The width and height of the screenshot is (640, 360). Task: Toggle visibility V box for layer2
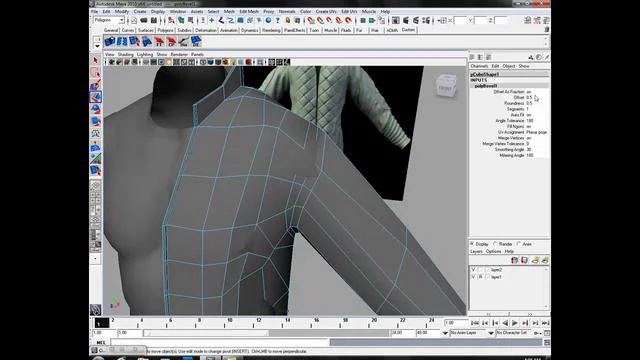[473, 270]
